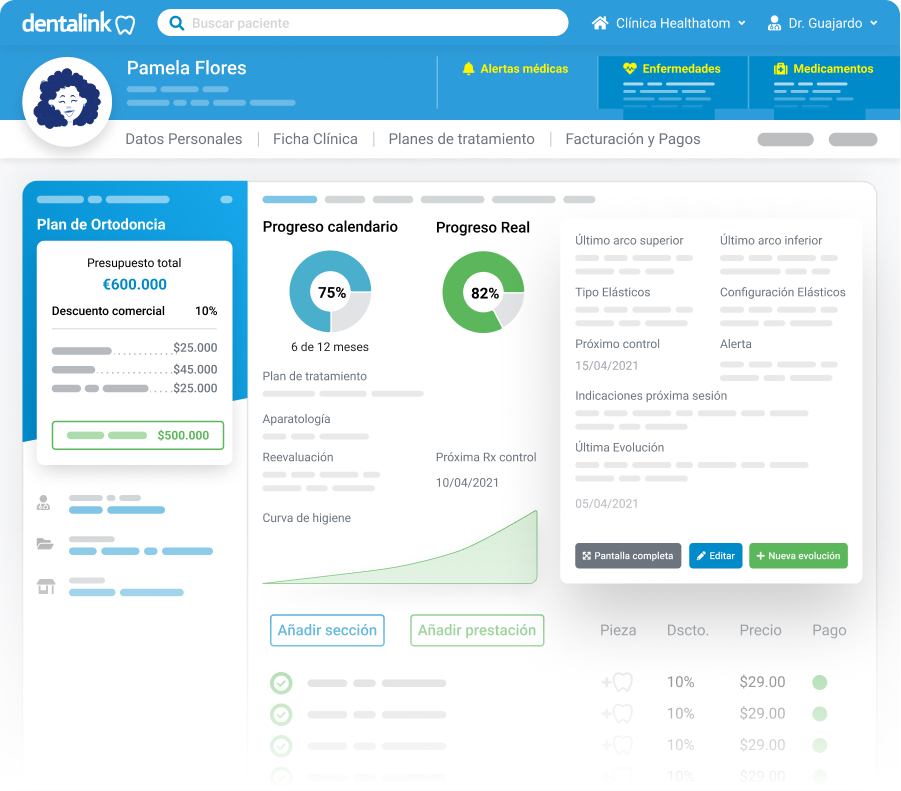The width and height of the screenshot is (901, 791).
Task: Click the Pantalla completa button
Action: click(628, 555)
